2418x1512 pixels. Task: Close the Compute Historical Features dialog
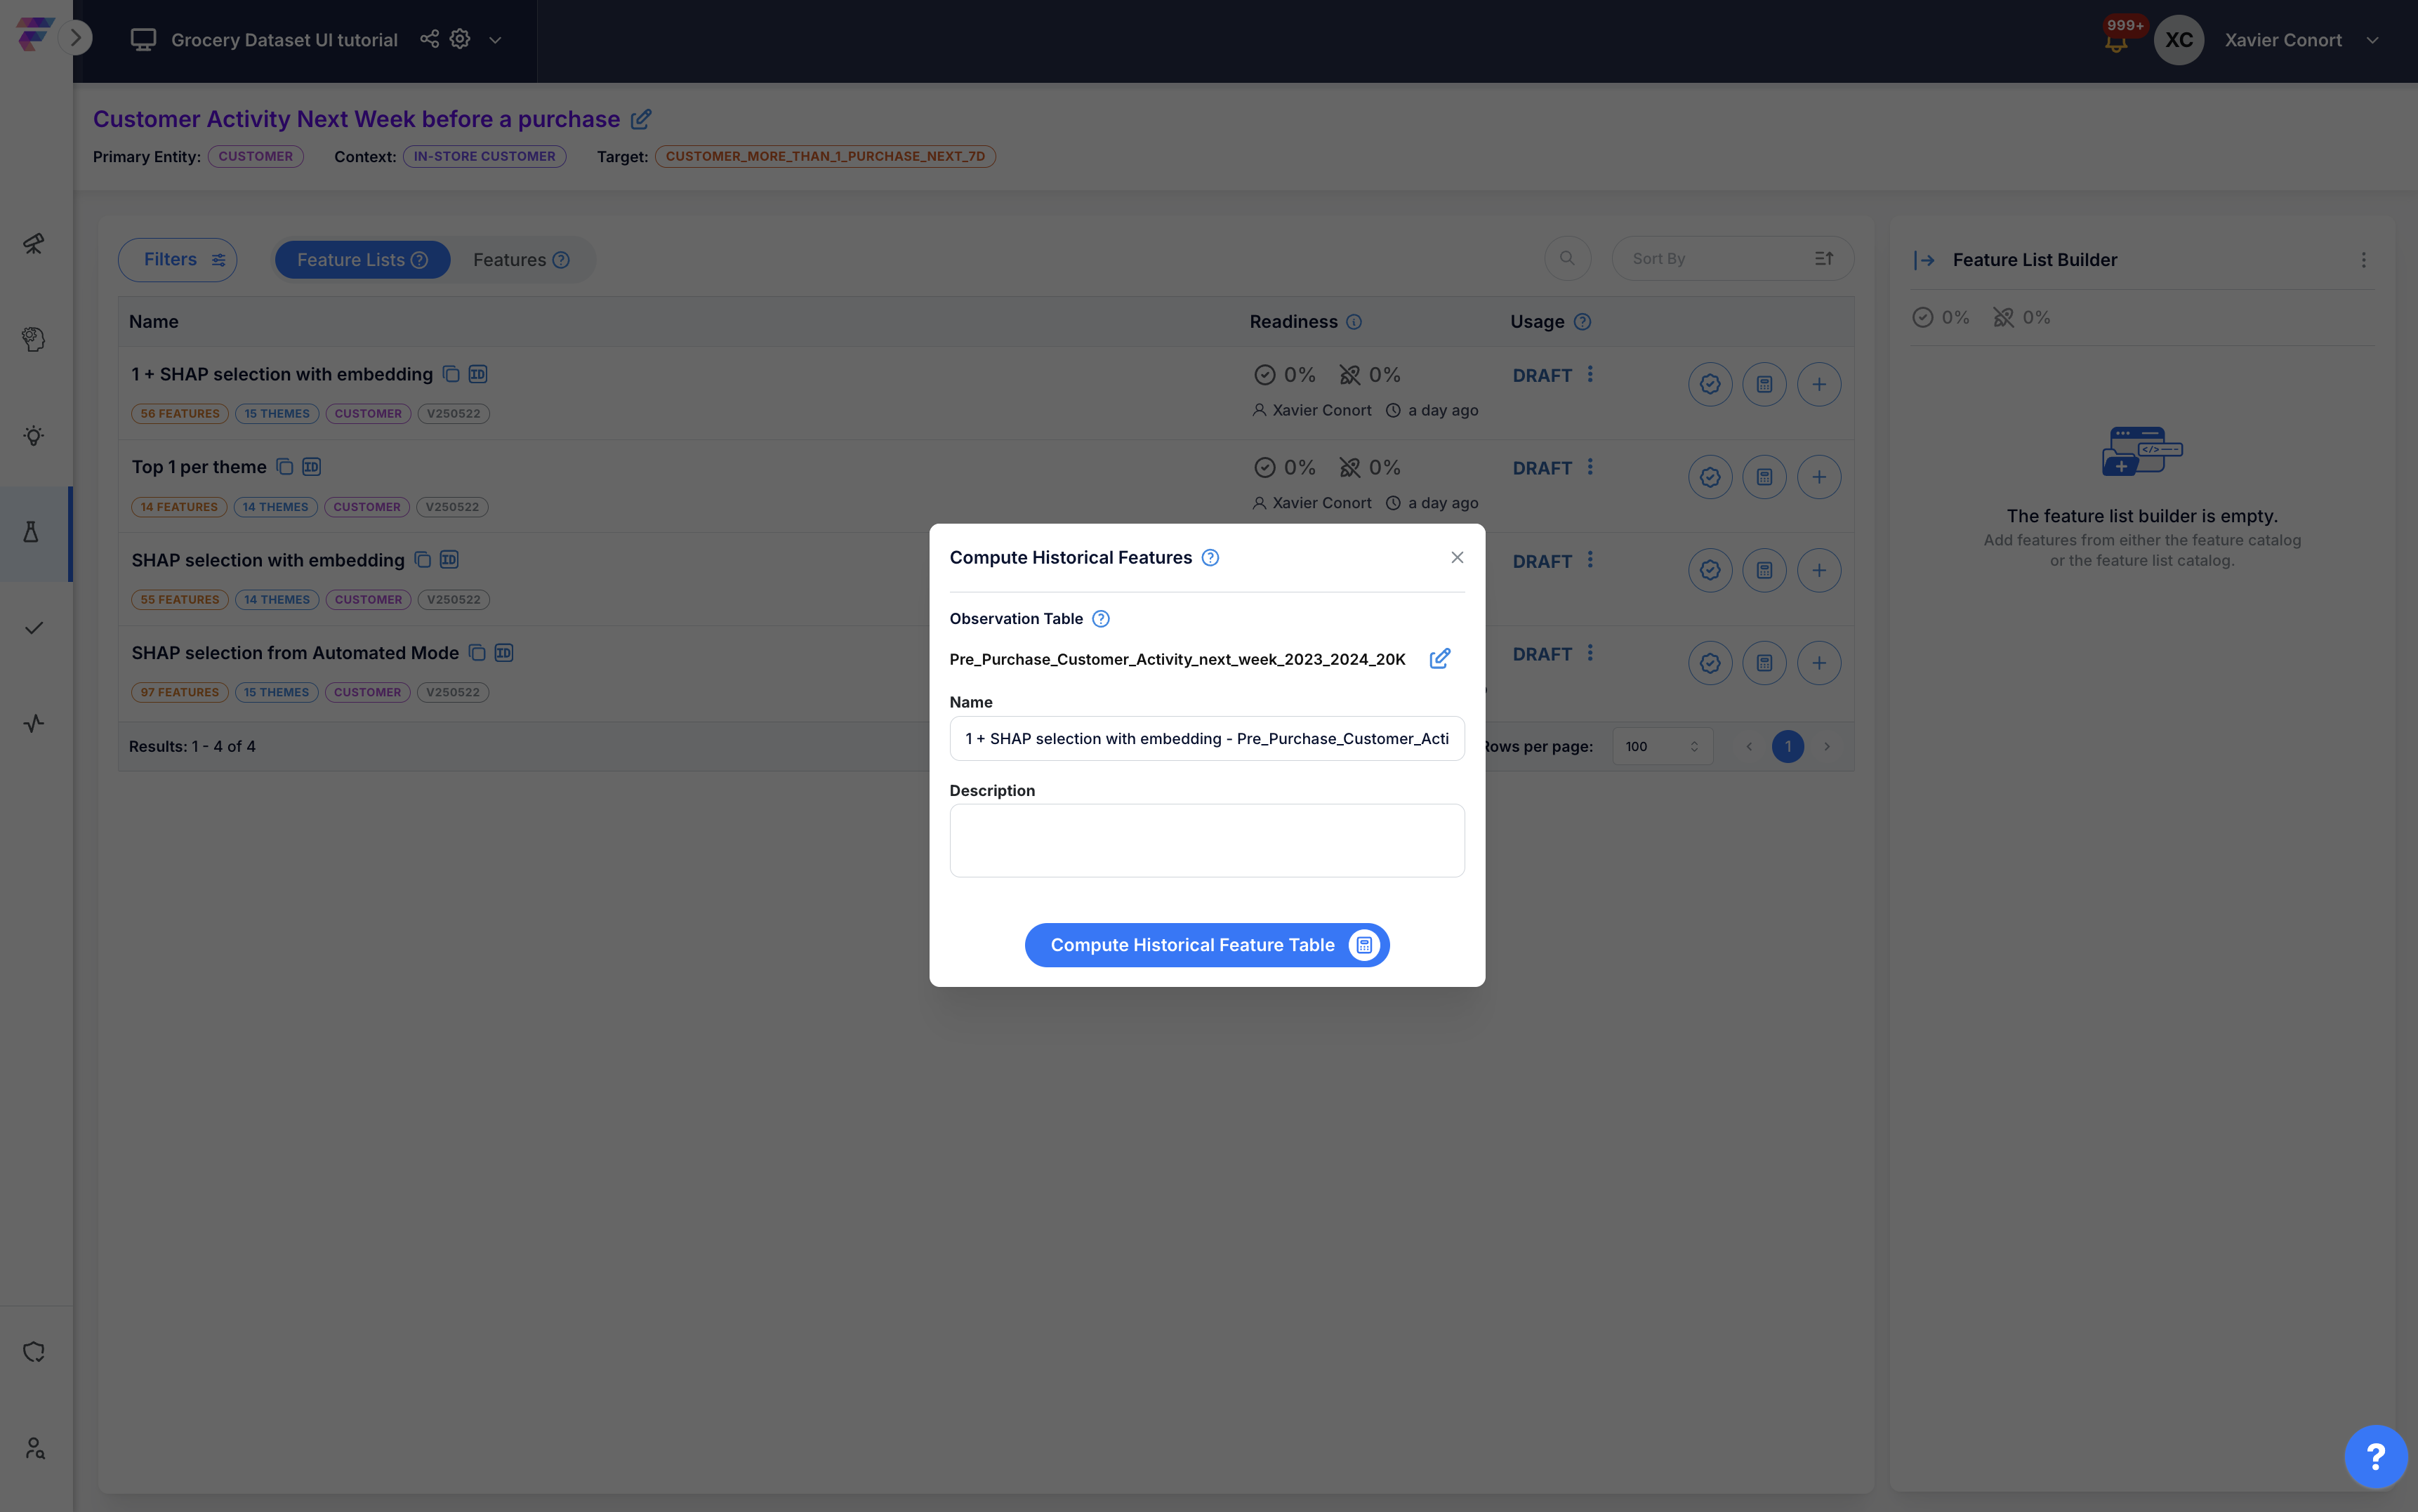point(1457,558)
